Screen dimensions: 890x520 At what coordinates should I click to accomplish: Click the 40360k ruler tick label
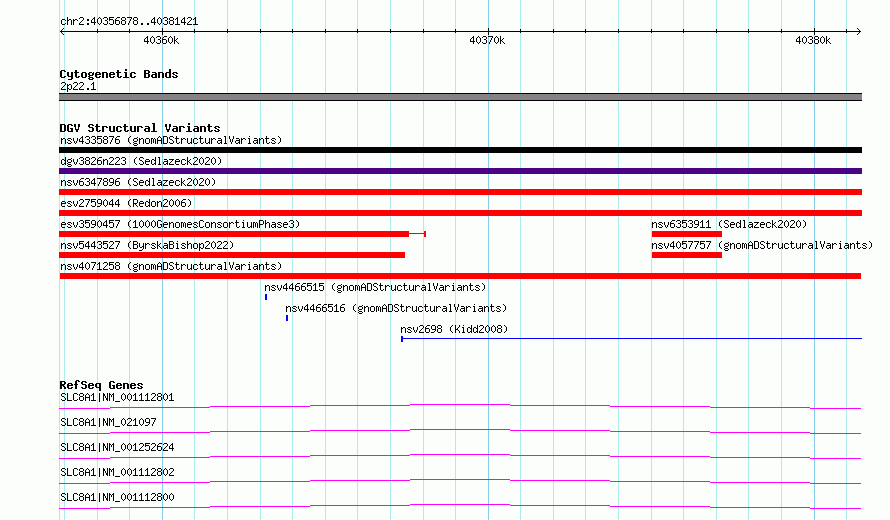pyautogui.click(x=161, y=40)
